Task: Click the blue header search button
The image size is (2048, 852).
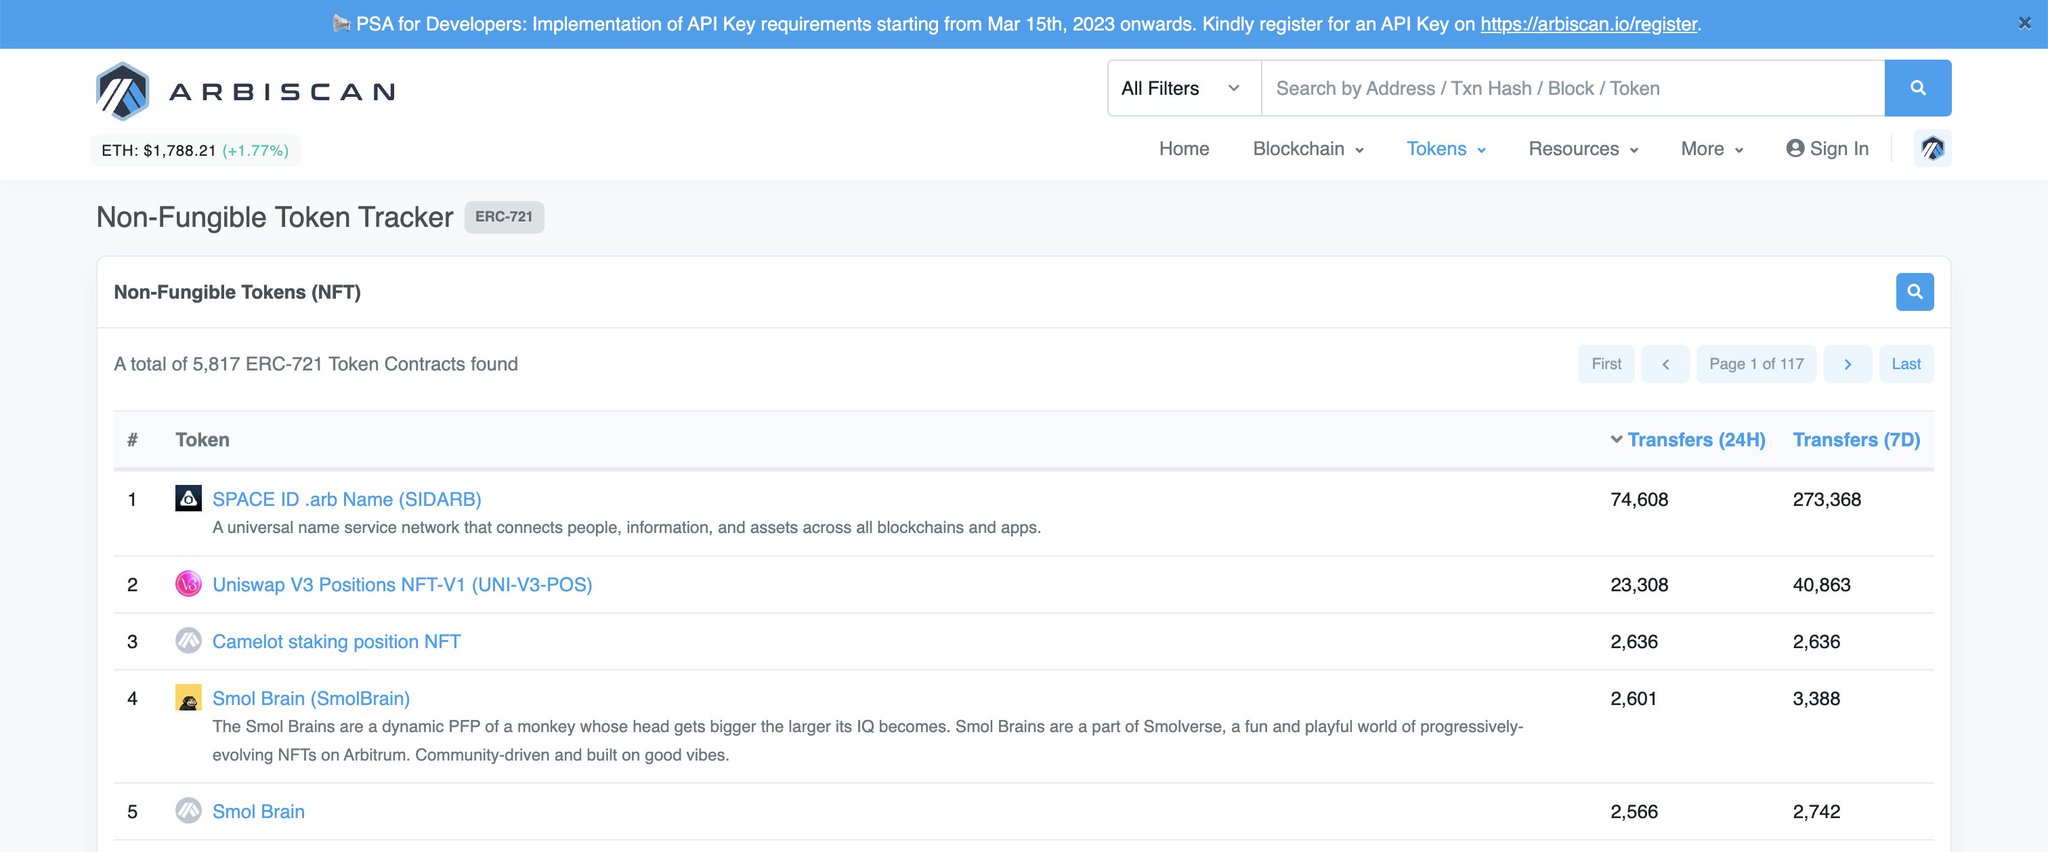Action: tap(1917, 88)
